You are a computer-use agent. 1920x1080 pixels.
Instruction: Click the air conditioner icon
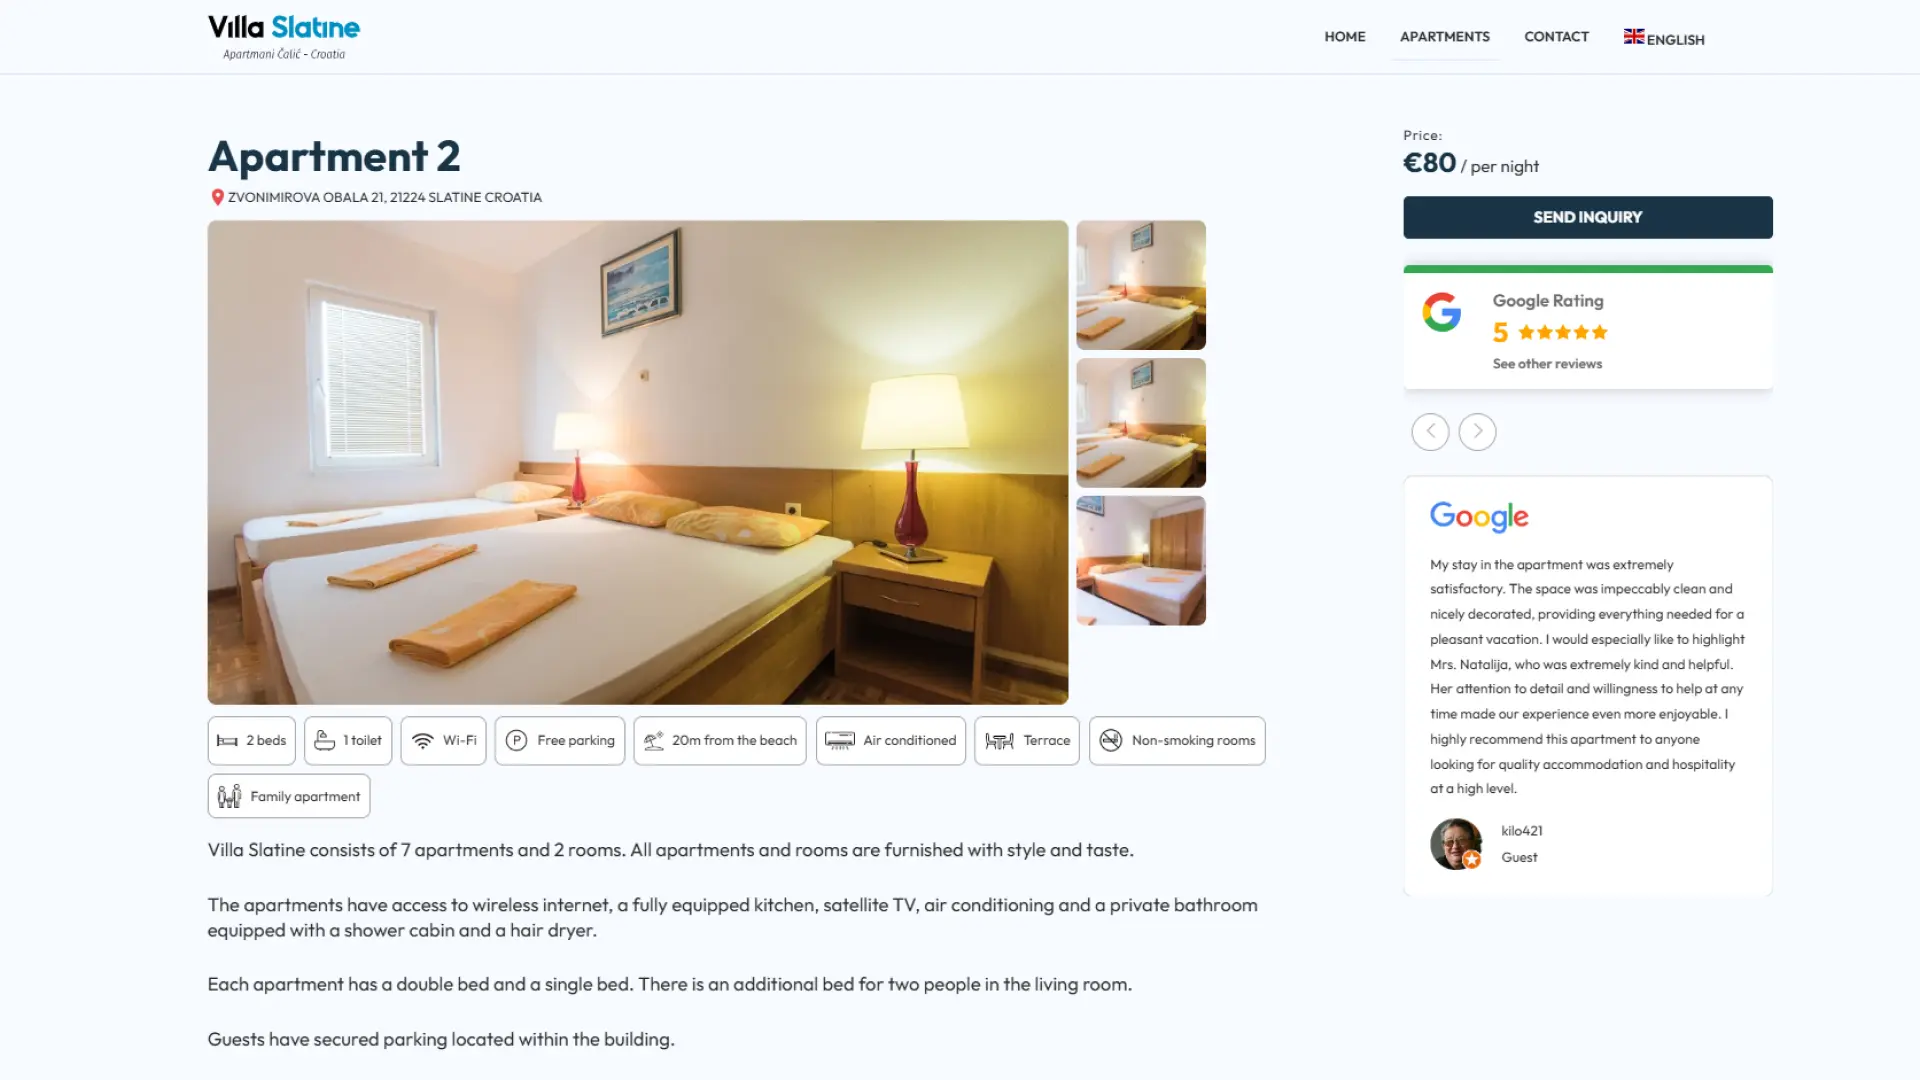click(840, 741)
